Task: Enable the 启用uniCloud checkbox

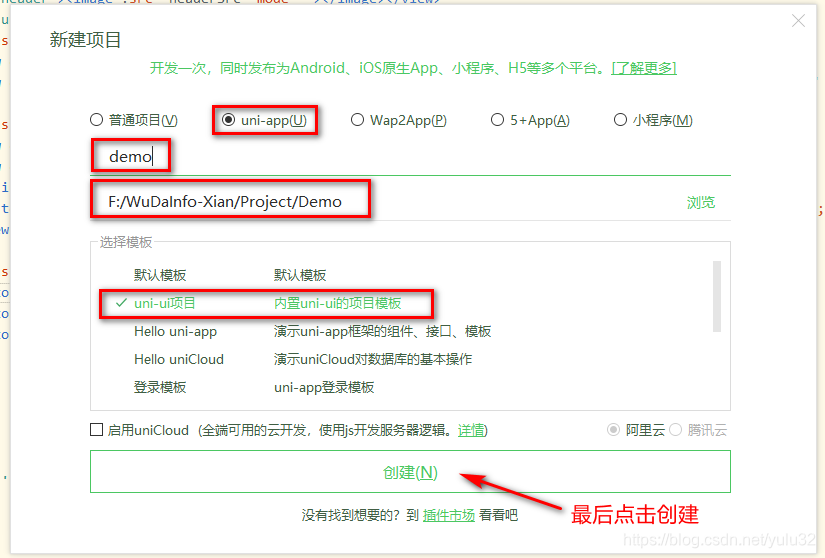Action: coord(96,430)
